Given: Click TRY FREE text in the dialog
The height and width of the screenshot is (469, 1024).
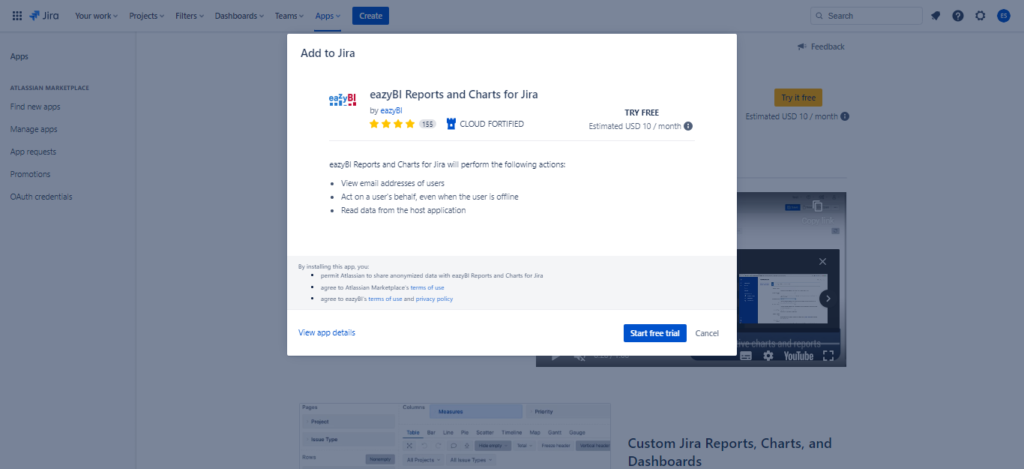Looking at the screenshot, I should point(642,112).
